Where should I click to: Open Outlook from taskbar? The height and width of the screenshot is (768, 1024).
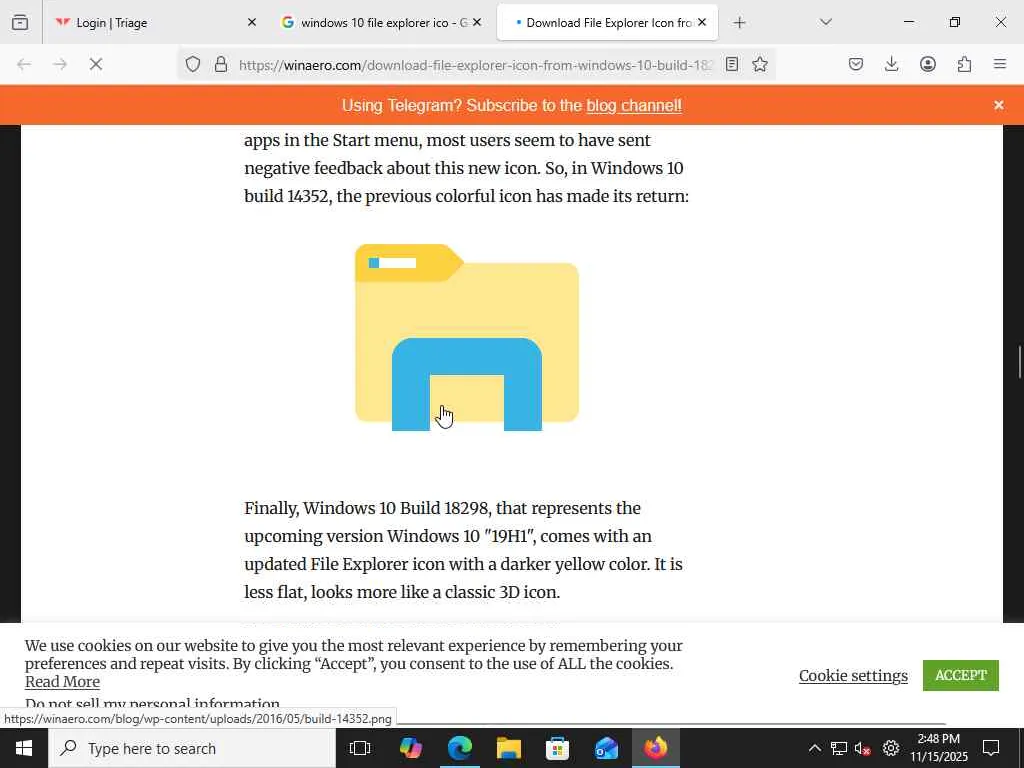click(607, 748)
